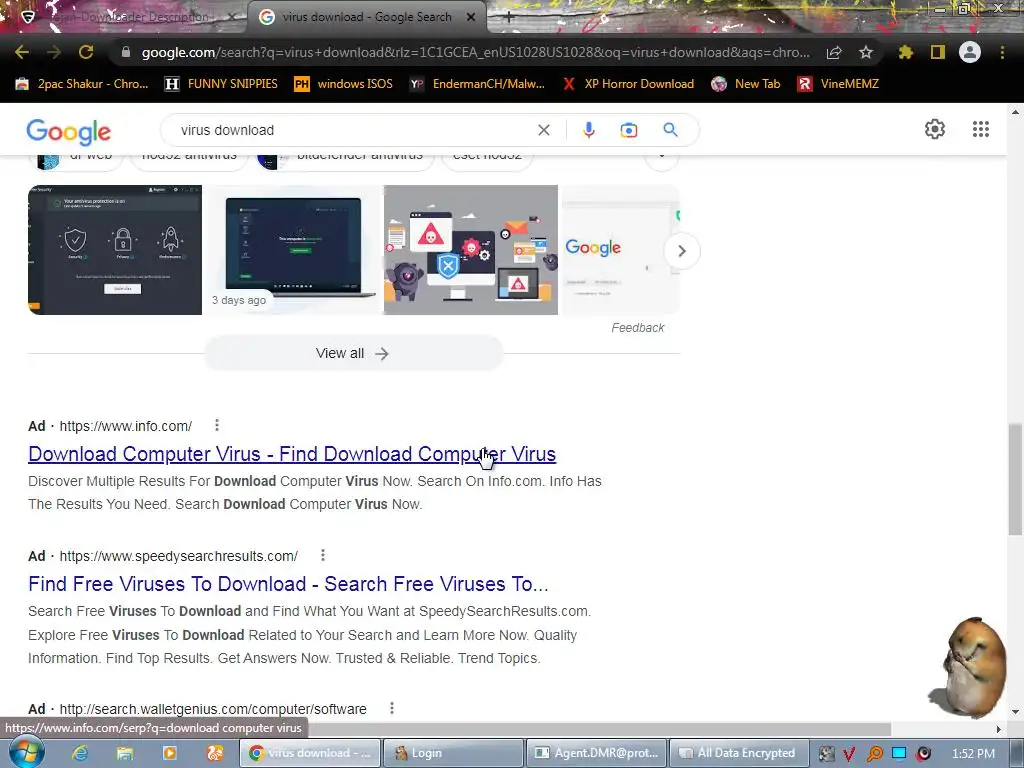Open the 2pac Shakur bookmark
Image resolution: width=1024 pixels, height=768 pixels.
pos(82,84)
